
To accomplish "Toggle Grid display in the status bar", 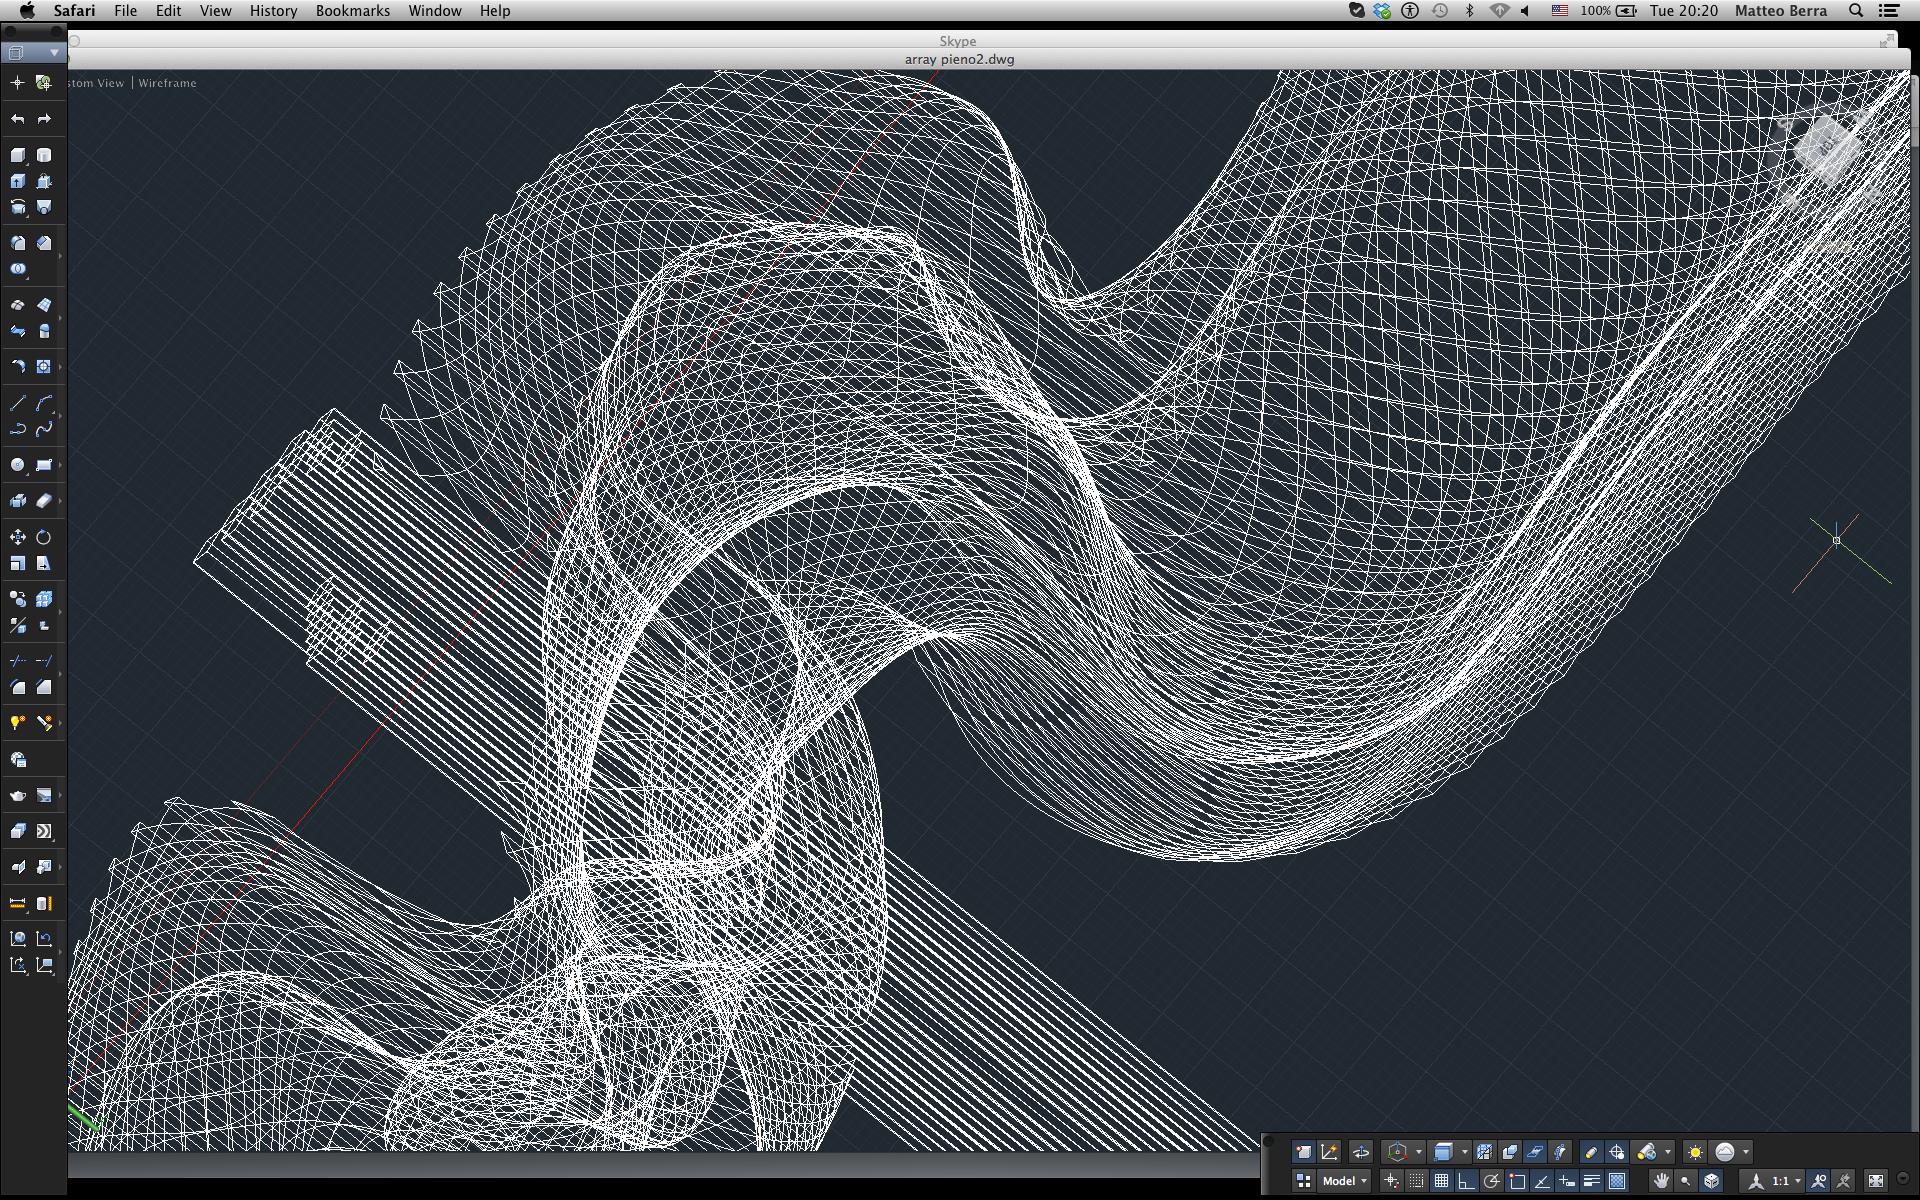I will 1441,1181.
